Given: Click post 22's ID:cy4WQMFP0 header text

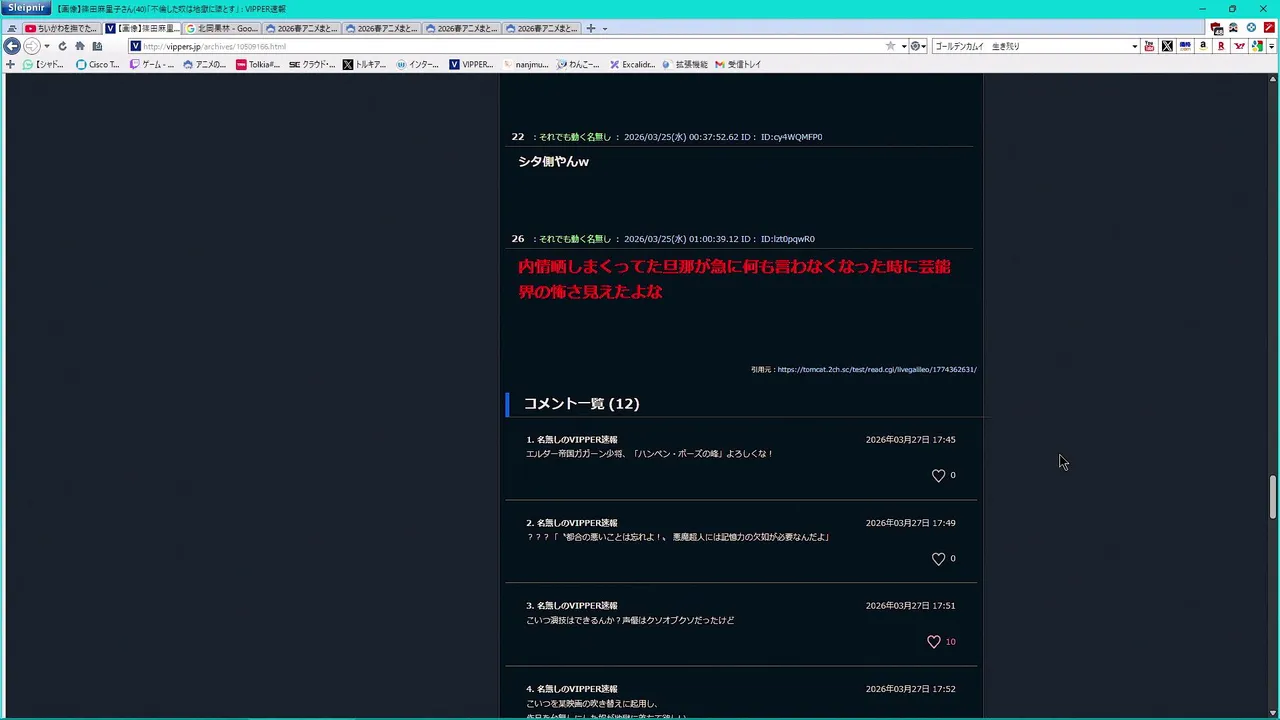Looking at the screenshot, I should pyautogui.click(x=791, y=137).
